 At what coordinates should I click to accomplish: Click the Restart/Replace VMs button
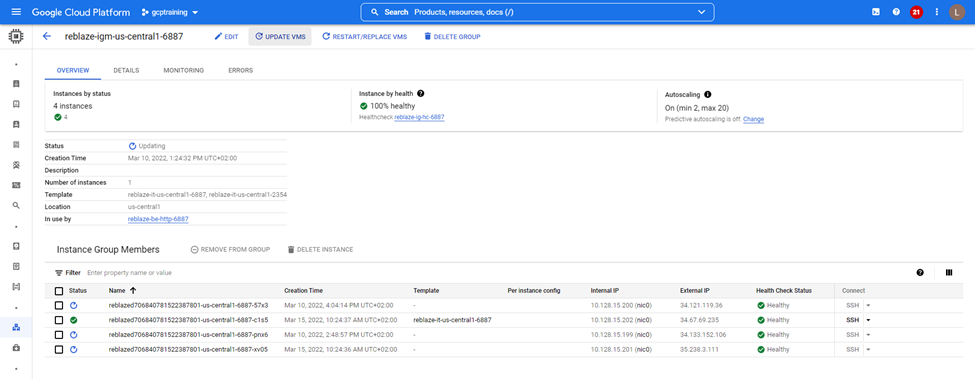point(364,37)
